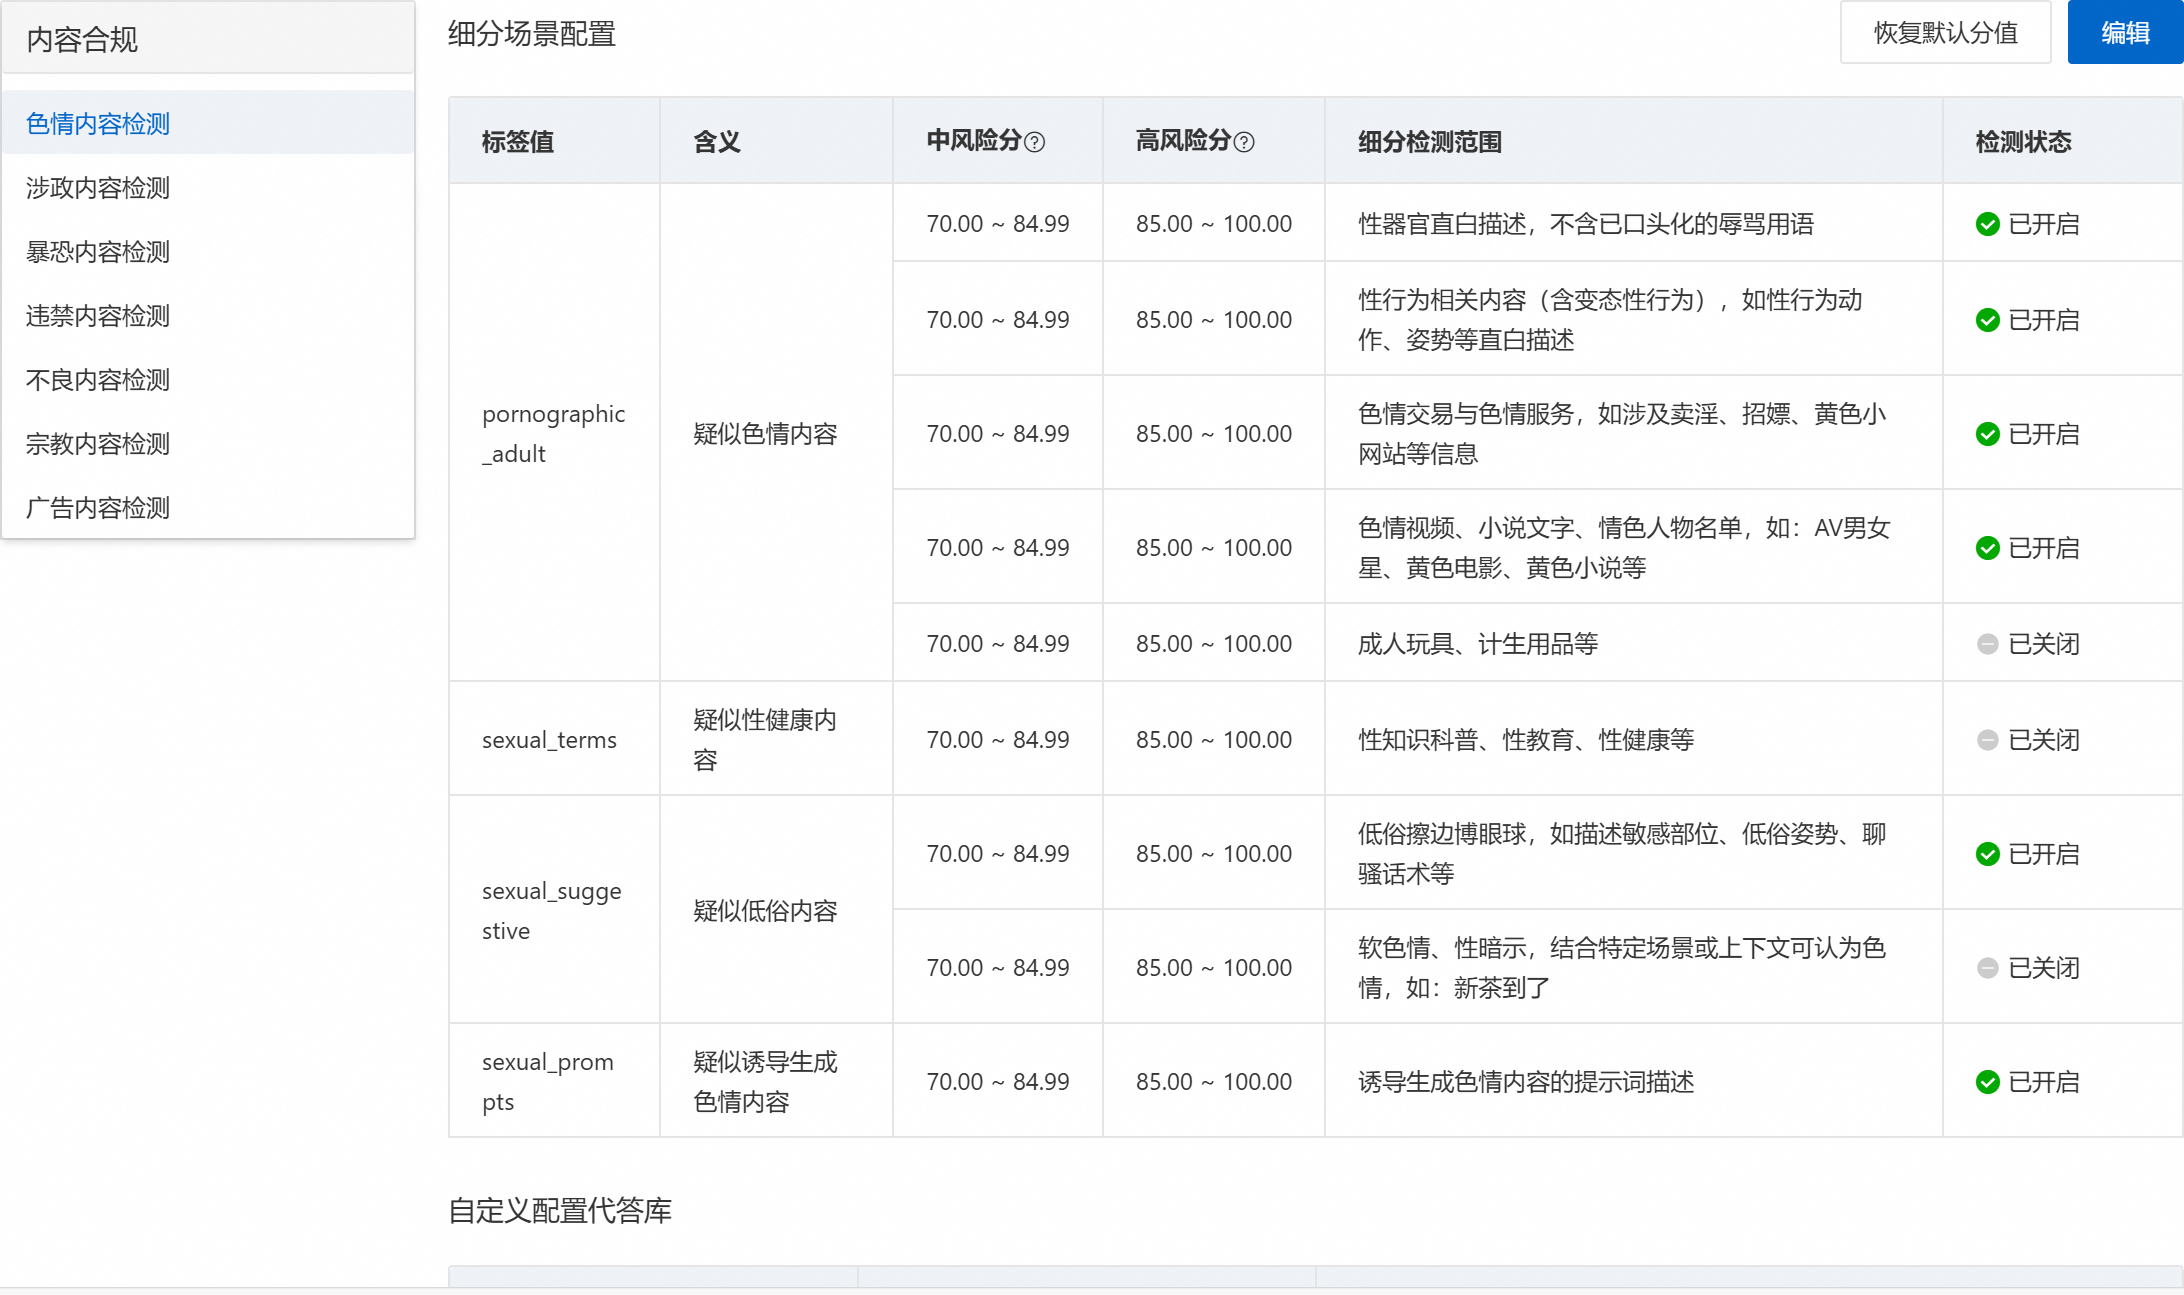Click the 诱导生成色情内容的提示词描述 text
Image resolution: width=2184 pixels, height=1295 pixels.
tap(1526, 1082)
